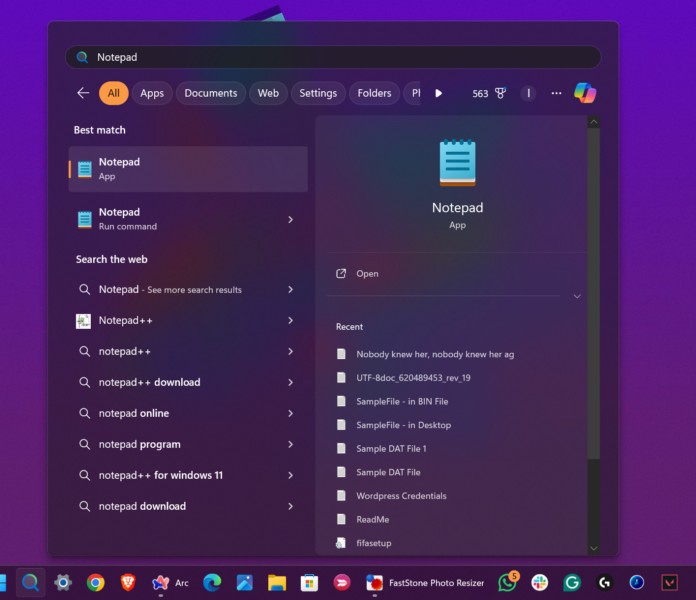The image size is (696, 600).
Task: Select the All filter tab
Action: (x=114, y=93)
